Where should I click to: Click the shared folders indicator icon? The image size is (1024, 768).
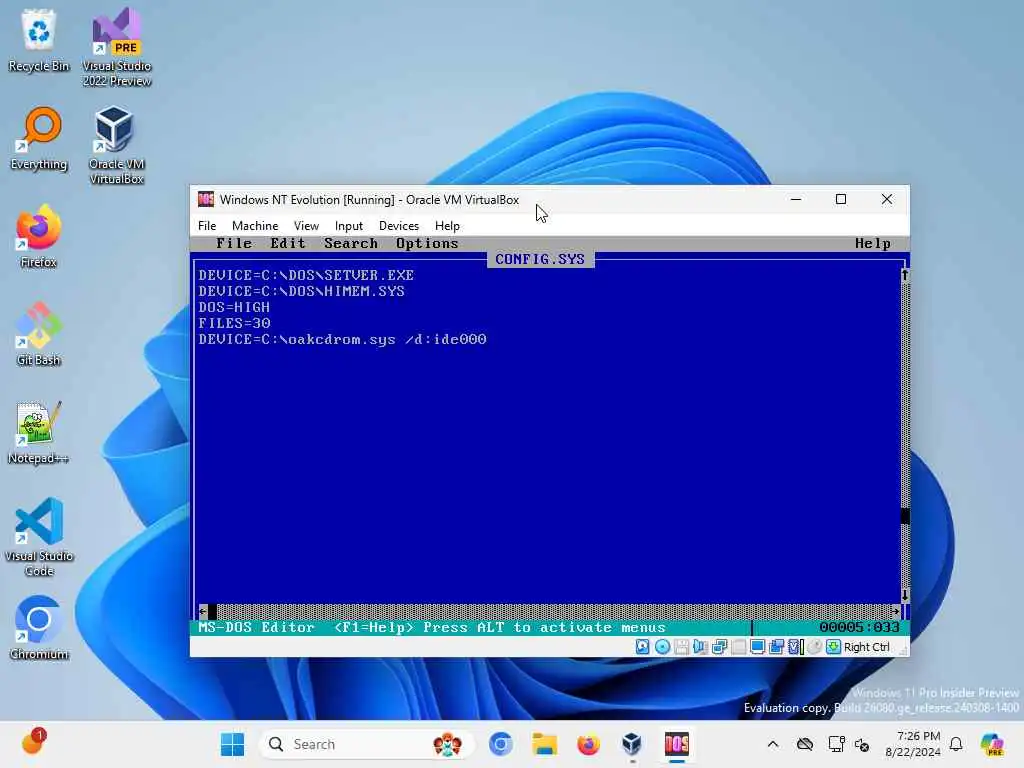[776, 647]
